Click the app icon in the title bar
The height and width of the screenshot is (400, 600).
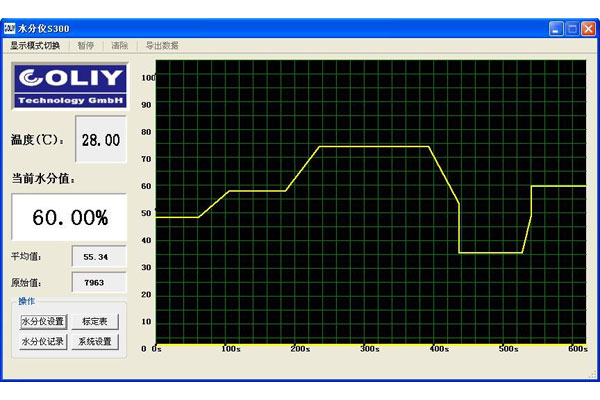click(11, 29)
